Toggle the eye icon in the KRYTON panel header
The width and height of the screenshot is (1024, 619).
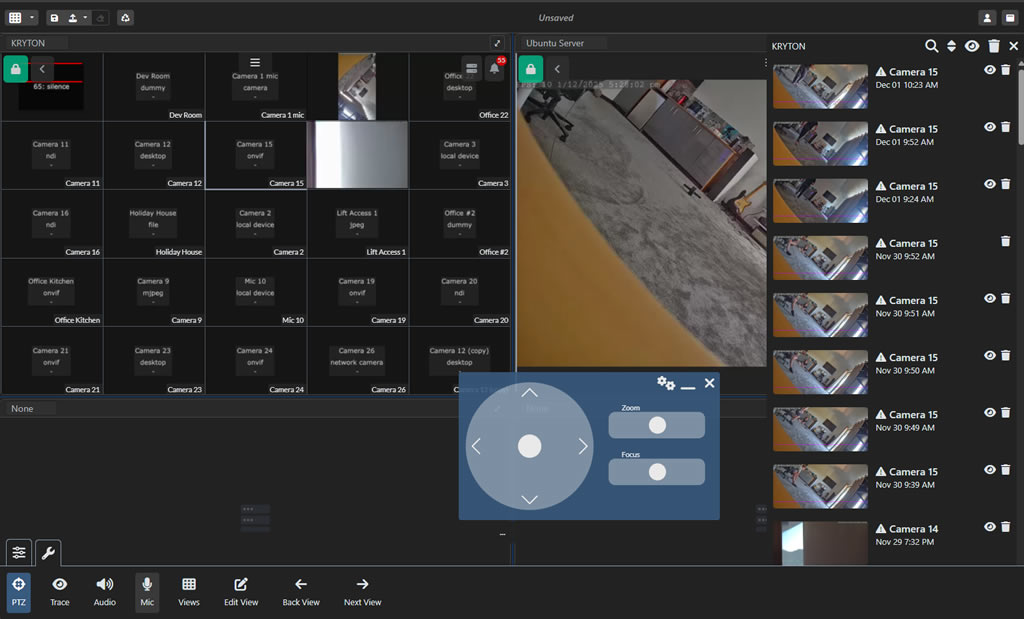click(970, 46)
